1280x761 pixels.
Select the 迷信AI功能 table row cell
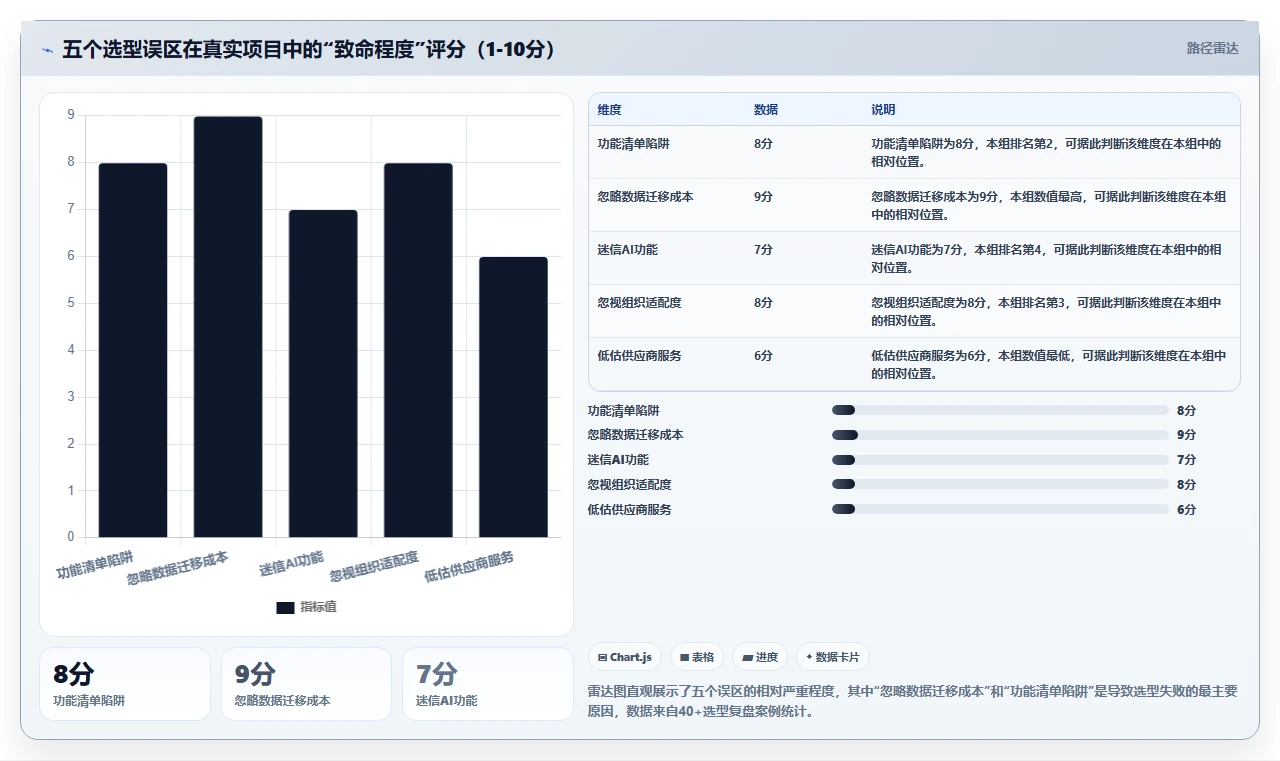pyautogui.click(x=627, y=250)
